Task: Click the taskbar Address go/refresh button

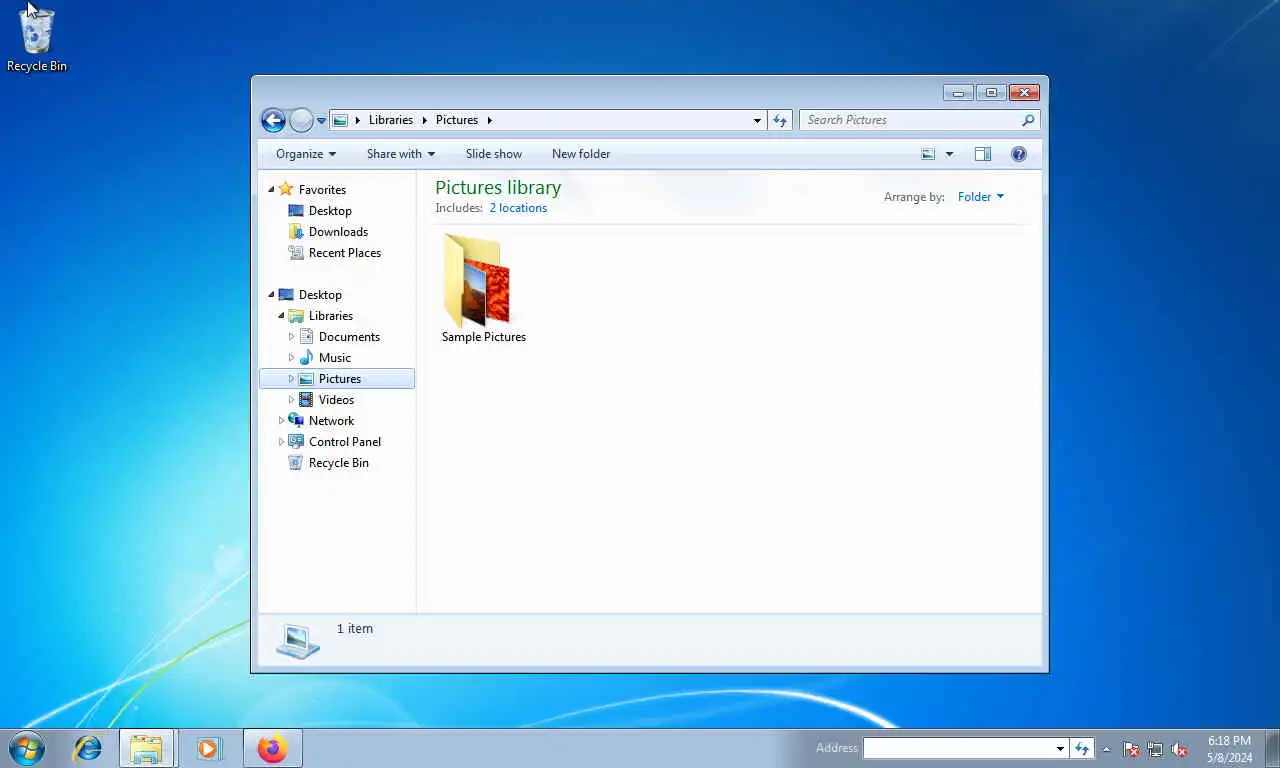Action: click(x=1081, y=748)
